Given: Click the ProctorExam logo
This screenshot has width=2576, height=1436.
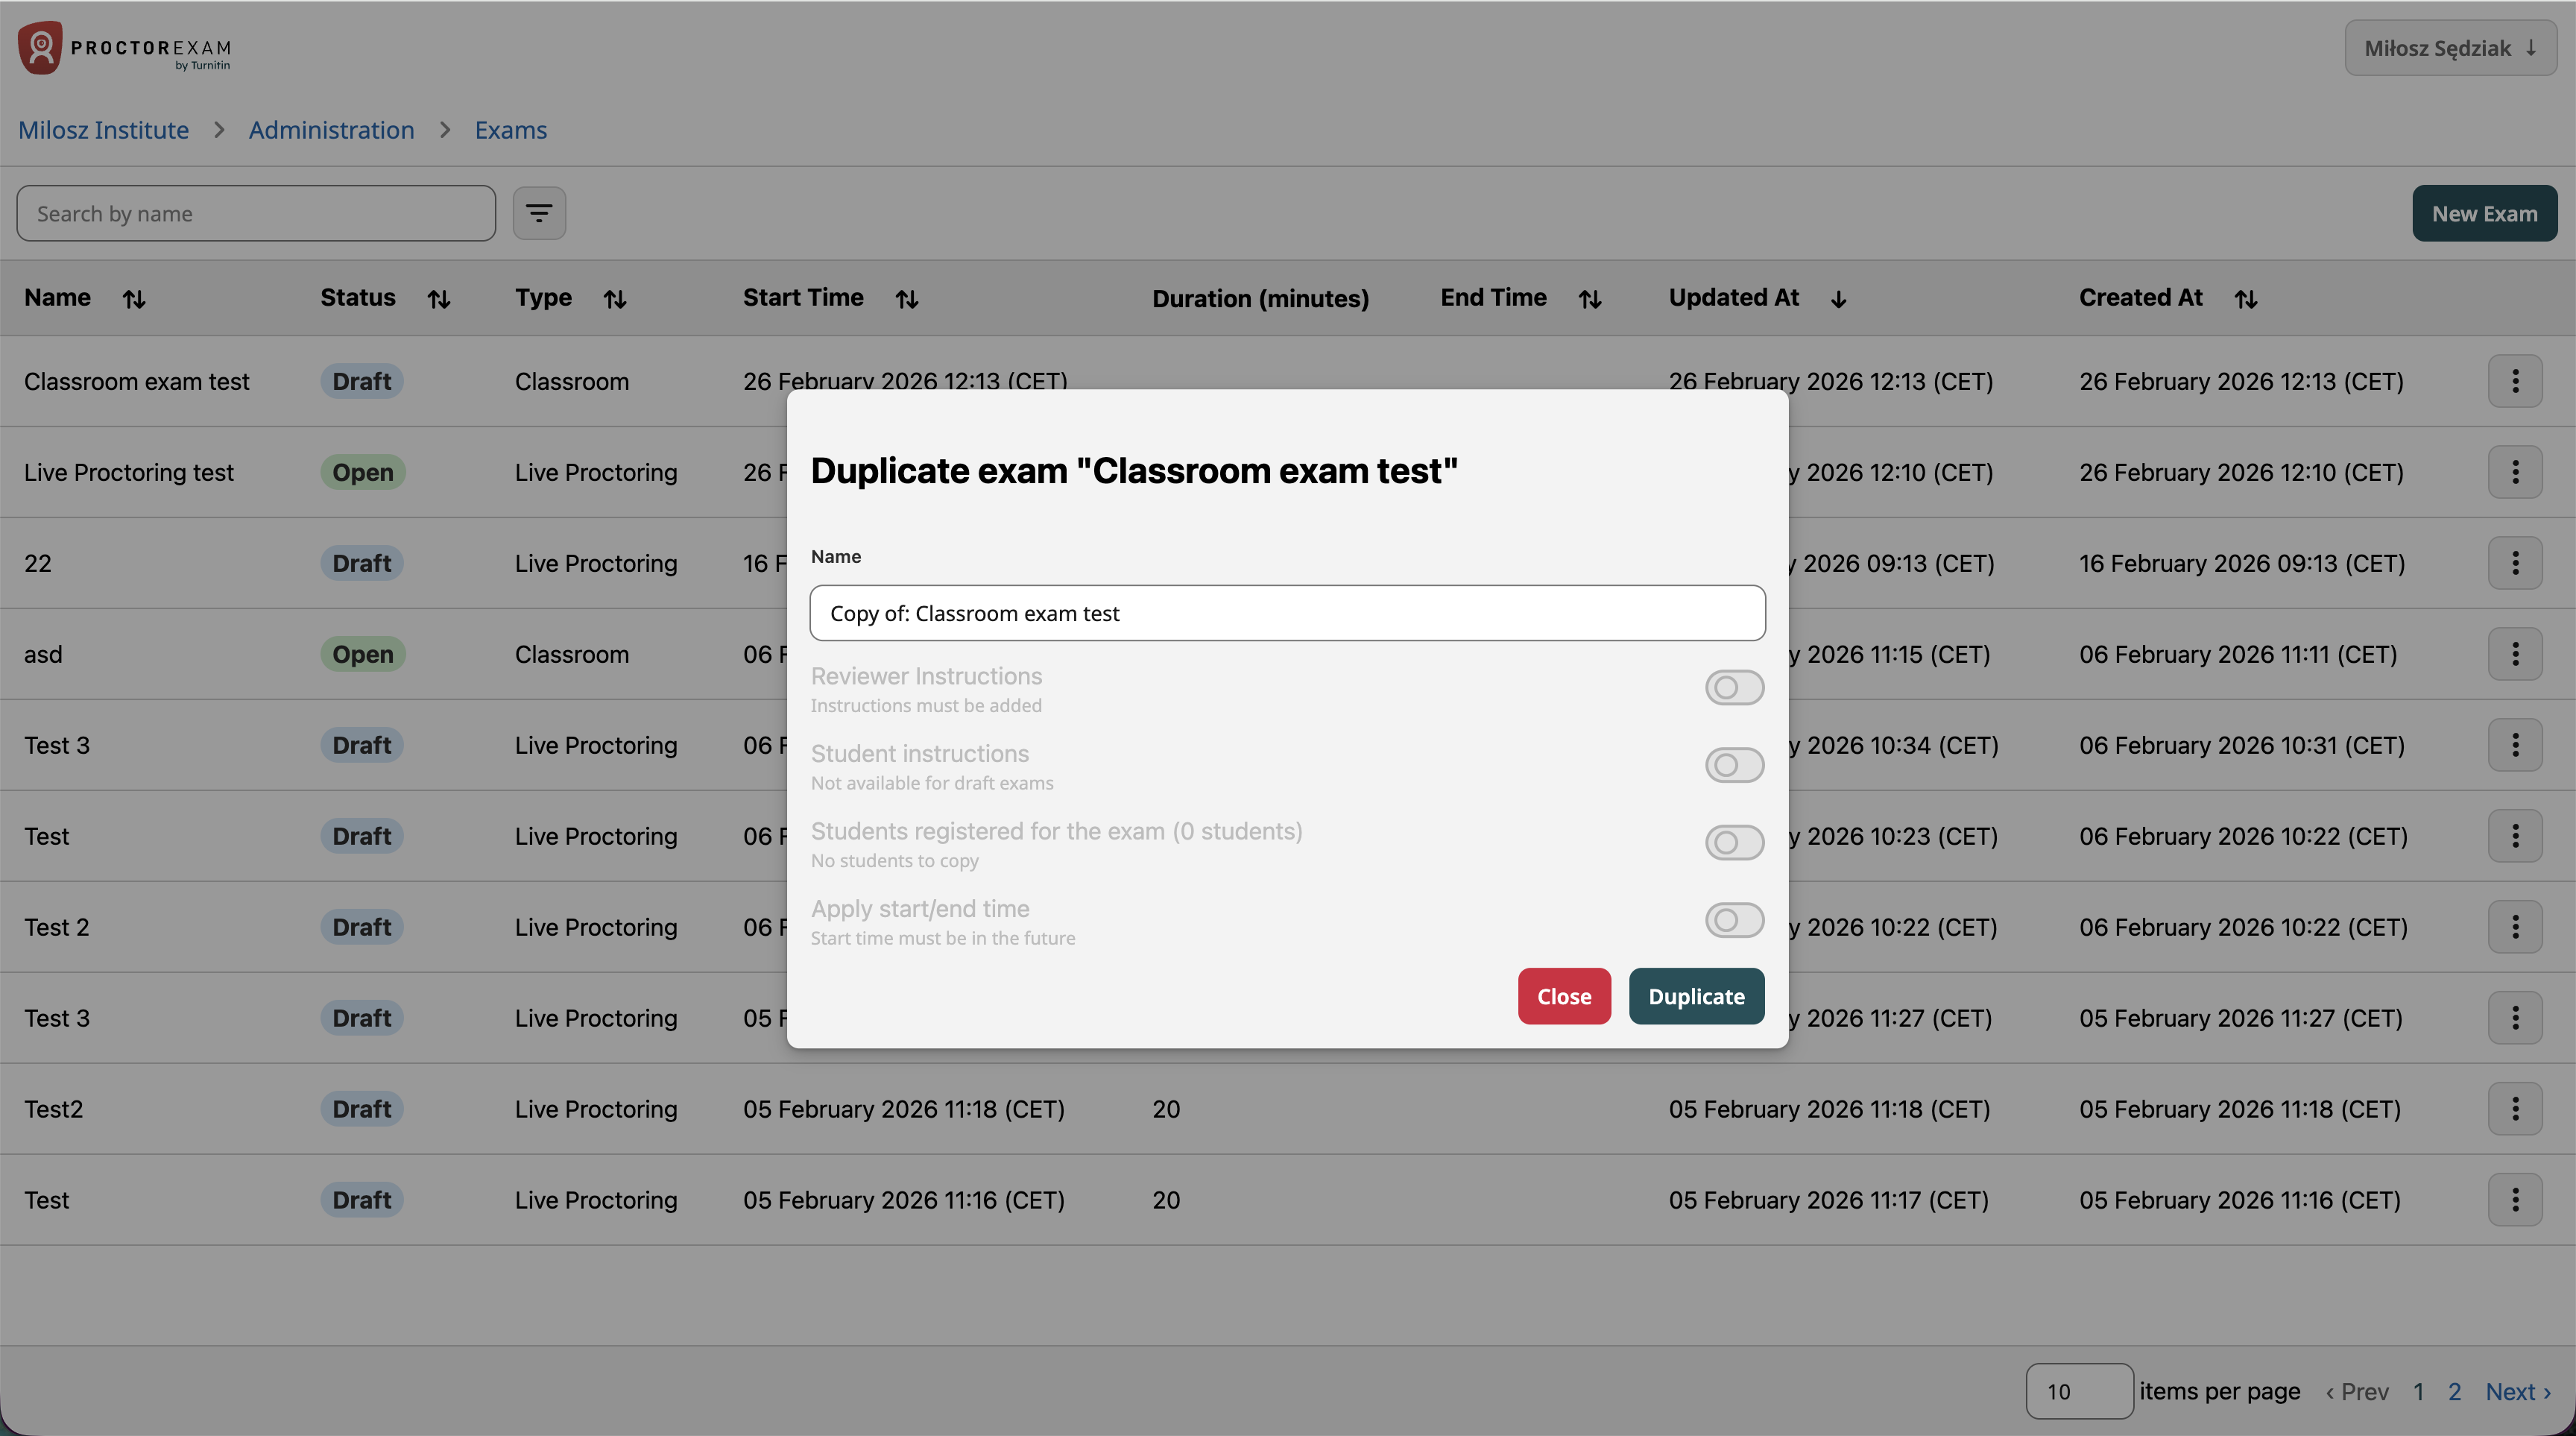Looking at the screenshot, I should (125, 48).
